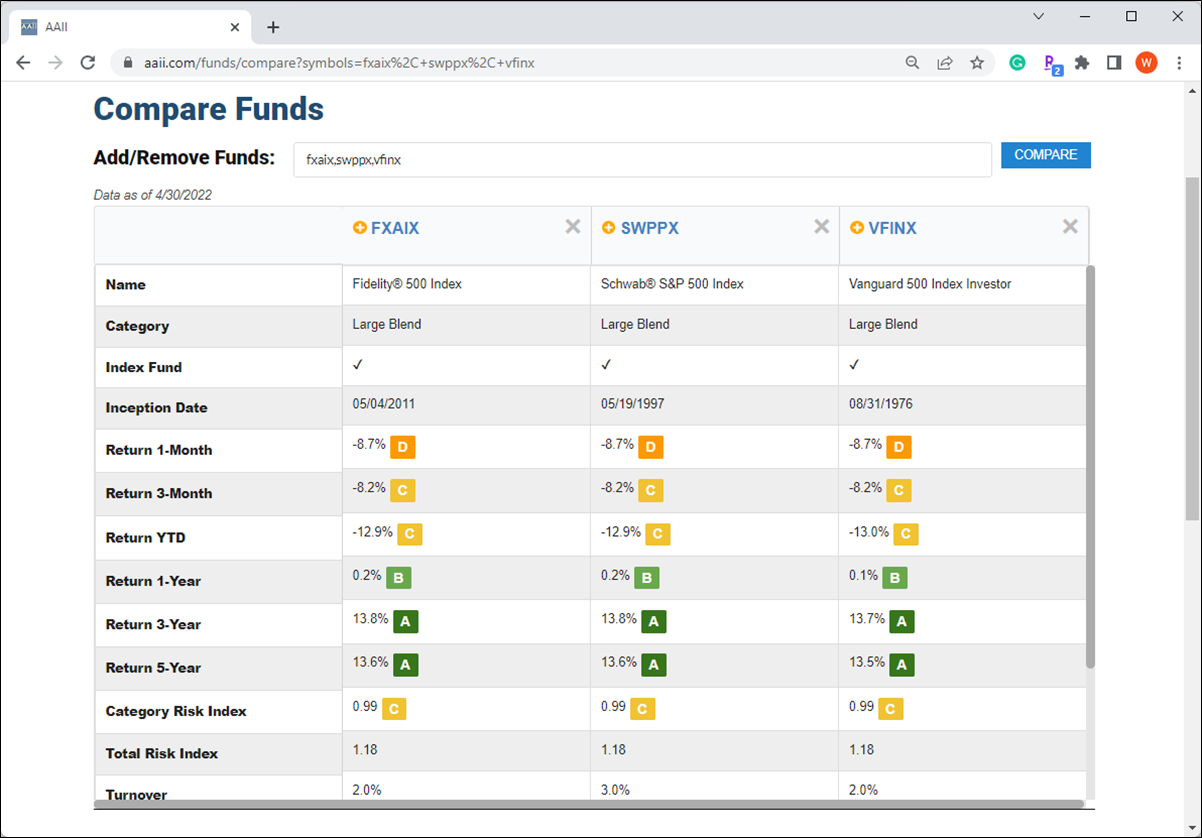Bookmark this page with the star icon
Image resolution: width=1202 pixels, height=838 pixels.
click(x=977, y=63)
